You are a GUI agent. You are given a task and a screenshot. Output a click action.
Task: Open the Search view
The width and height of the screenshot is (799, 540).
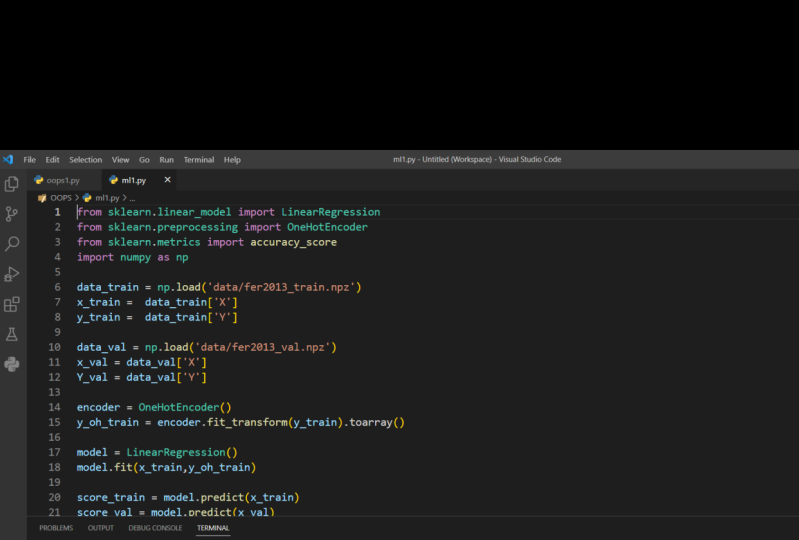coord(12,244)
